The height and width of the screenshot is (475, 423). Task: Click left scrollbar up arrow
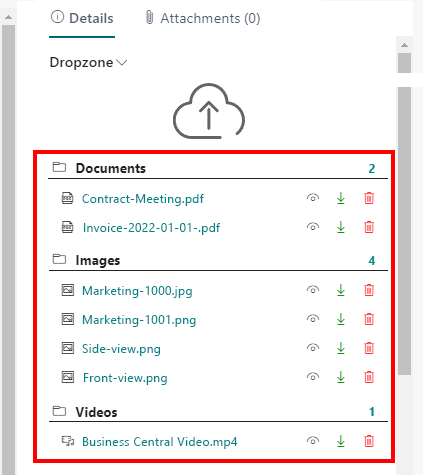click(x=8, y=17)
